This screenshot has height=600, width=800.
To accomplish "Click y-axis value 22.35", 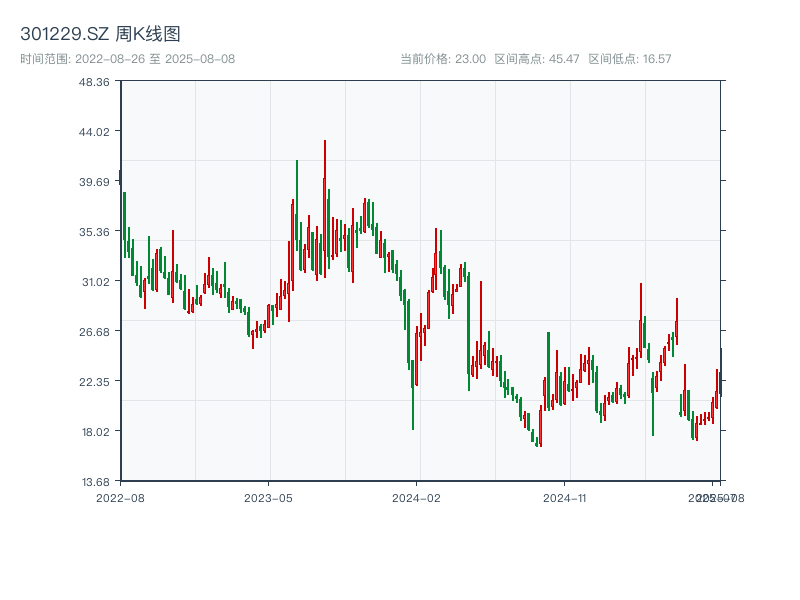I will (x=94, y=382).
